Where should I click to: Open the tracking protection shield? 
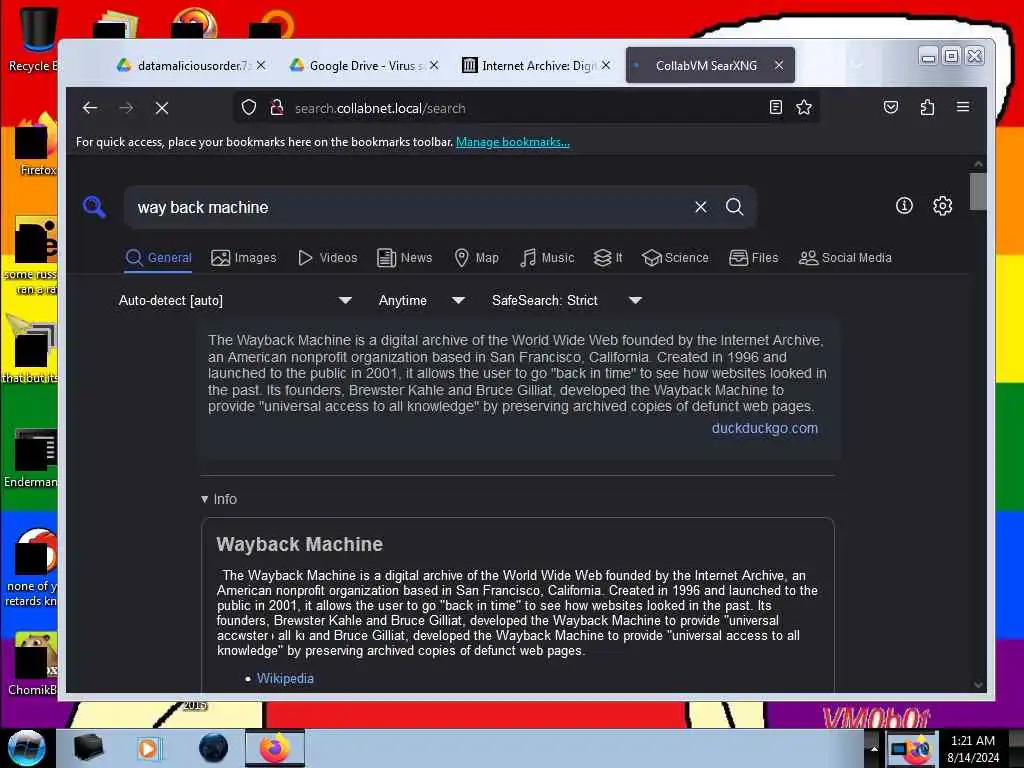click(x=249, y=108)
